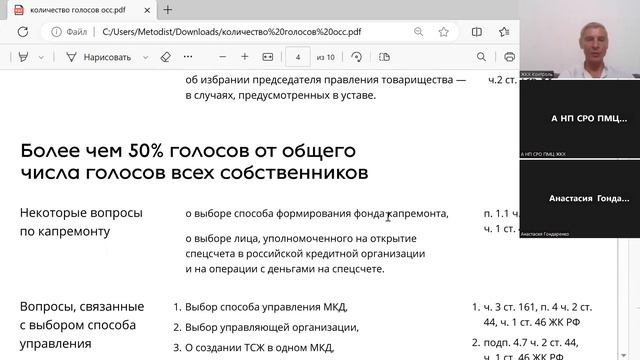The width and height of the screenshot is (640, 360).
Task: Open the more options ellipsis in PDF toolbar
Action: 188,57
